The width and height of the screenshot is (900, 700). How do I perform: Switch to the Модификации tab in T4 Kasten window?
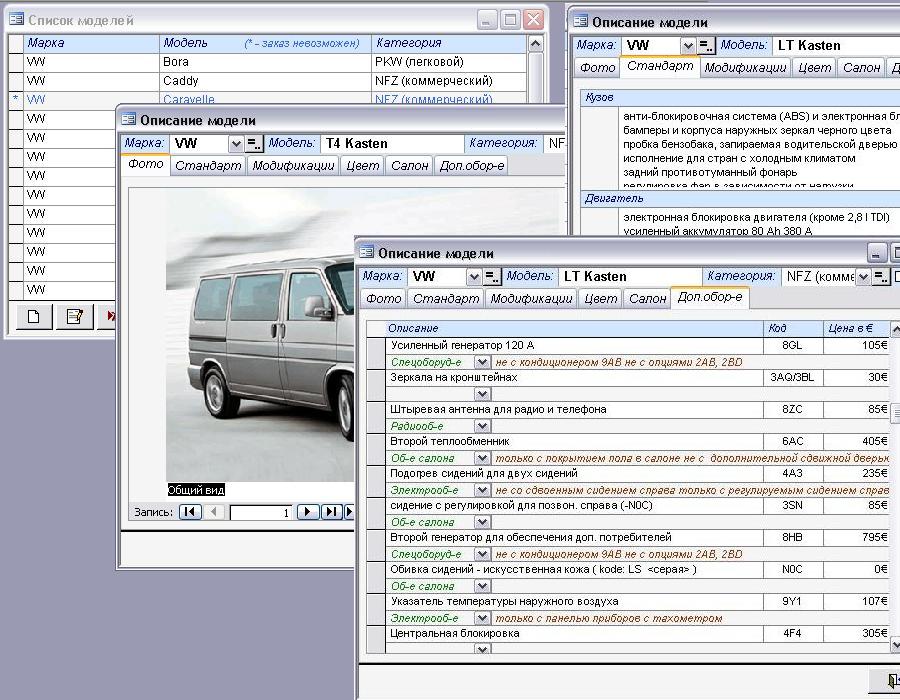pyautogui.click(x=293, y=166)
